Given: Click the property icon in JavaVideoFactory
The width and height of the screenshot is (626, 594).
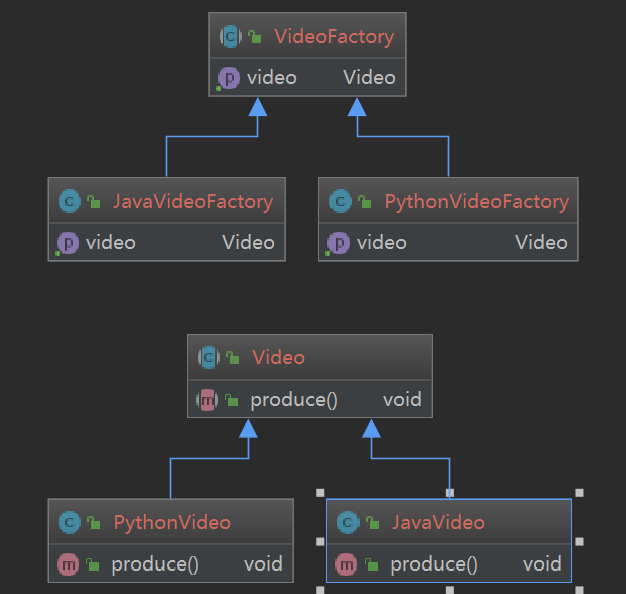Looking at the screenshot, I should click(x=68, y=242).
